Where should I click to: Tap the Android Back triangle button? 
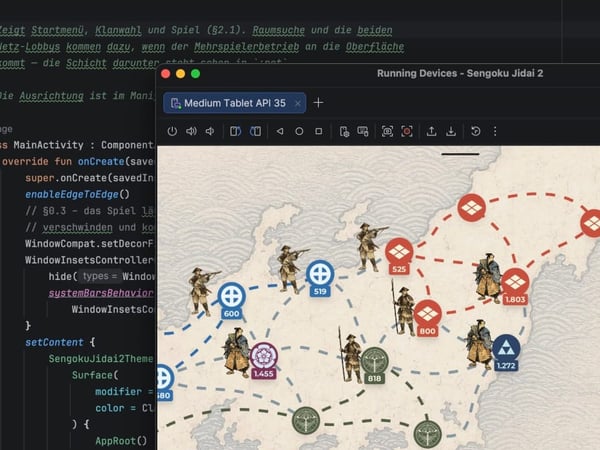point(280,131)
